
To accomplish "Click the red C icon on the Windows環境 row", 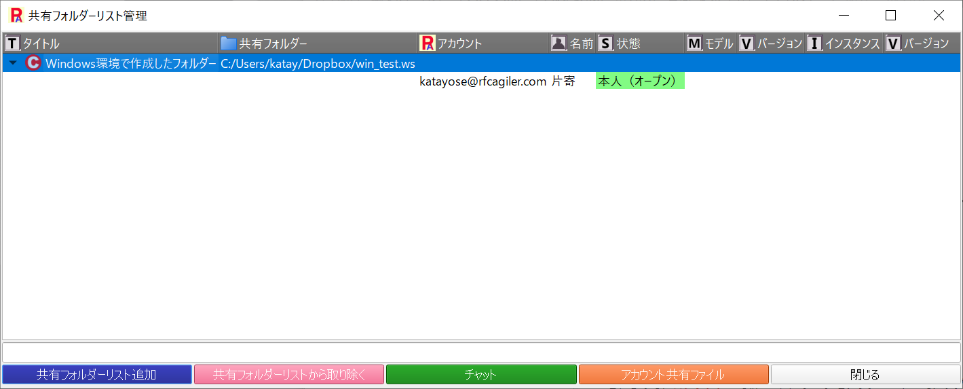I will tap(34, 63).
